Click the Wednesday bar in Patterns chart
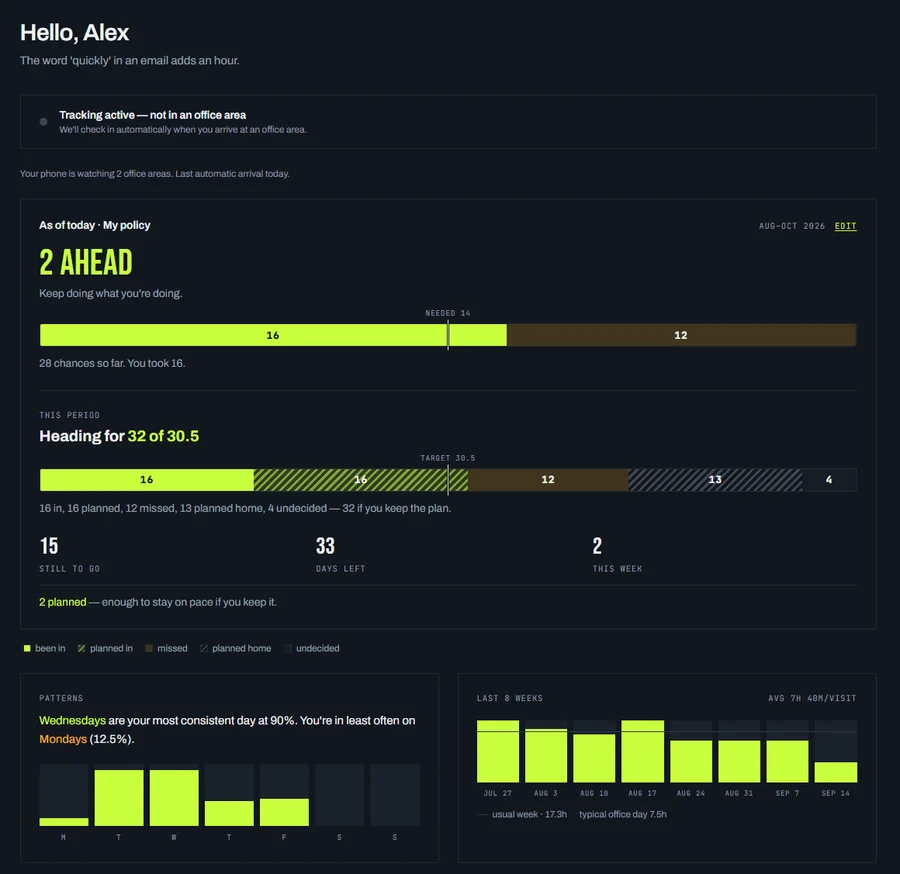Screen dimensions: 900x874 click(174, 798)
